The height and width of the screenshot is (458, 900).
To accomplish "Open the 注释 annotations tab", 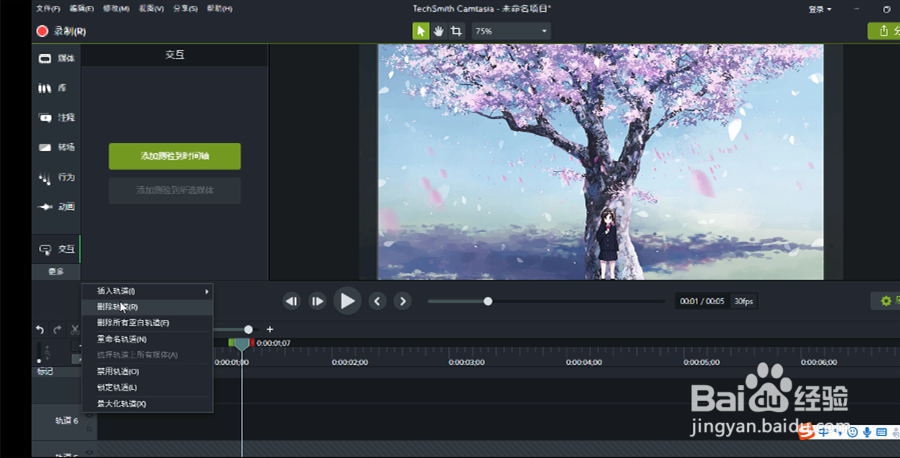I will pos(57,118).
